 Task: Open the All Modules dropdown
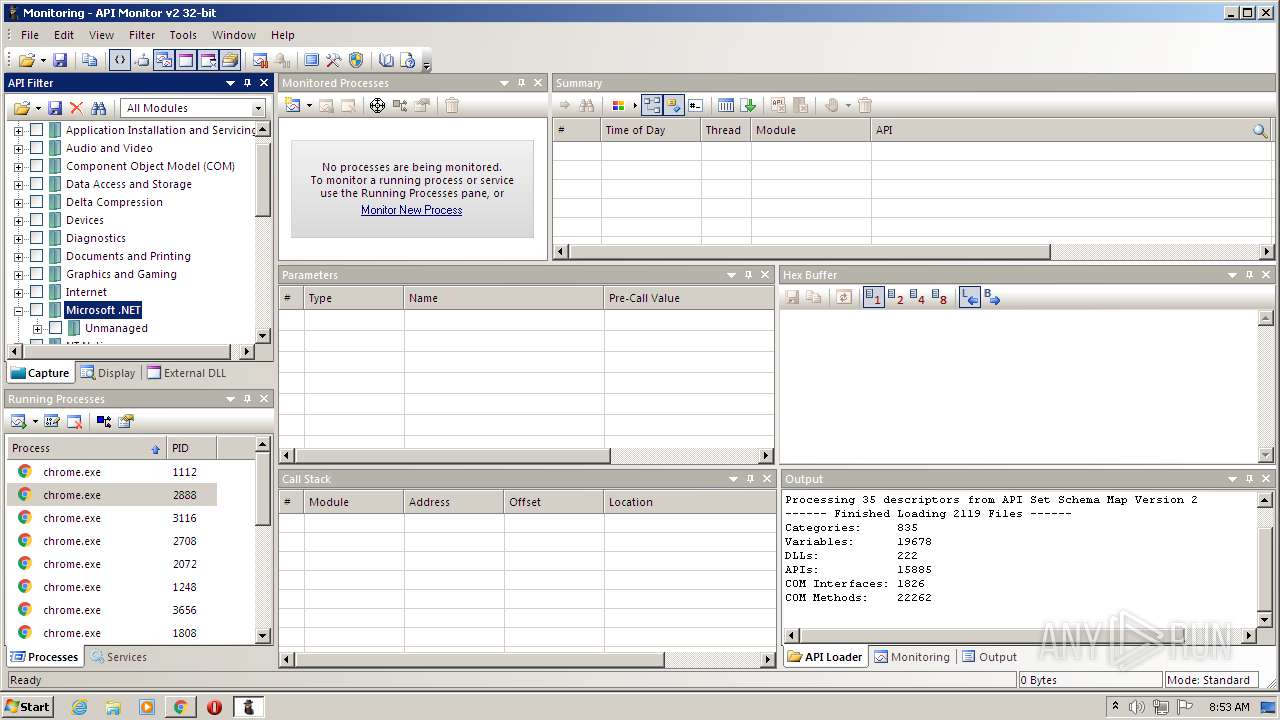click(194, 108)
